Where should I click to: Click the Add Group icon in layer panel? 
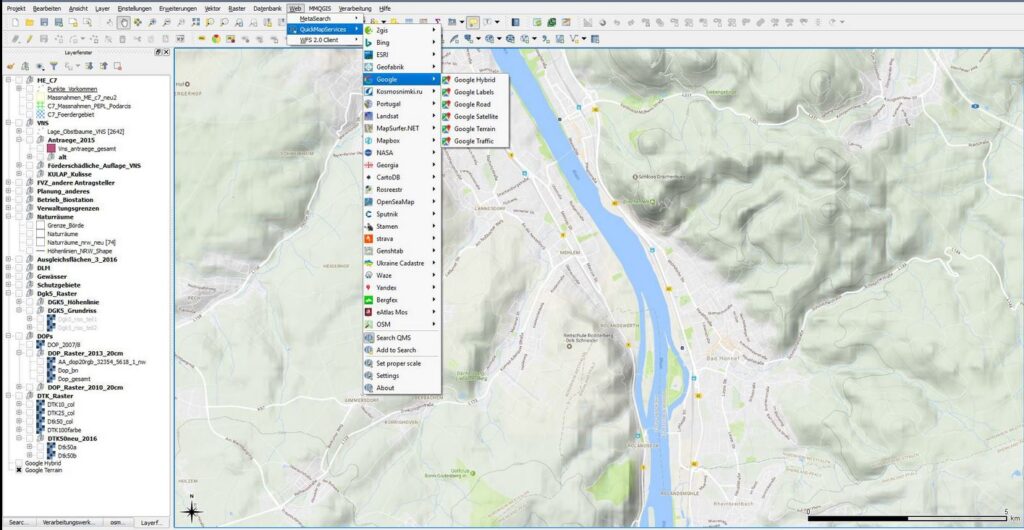pos(25,66)
